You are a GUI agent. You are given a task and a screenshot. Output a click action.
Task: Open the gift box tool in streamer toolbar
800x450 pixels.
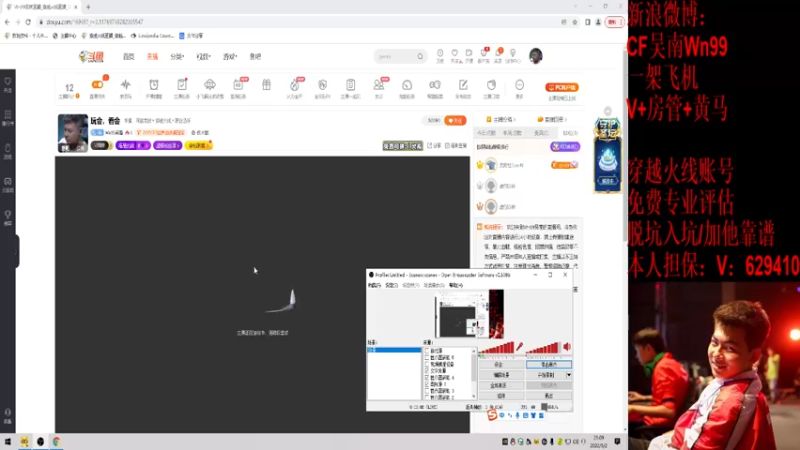pos(266,85)
